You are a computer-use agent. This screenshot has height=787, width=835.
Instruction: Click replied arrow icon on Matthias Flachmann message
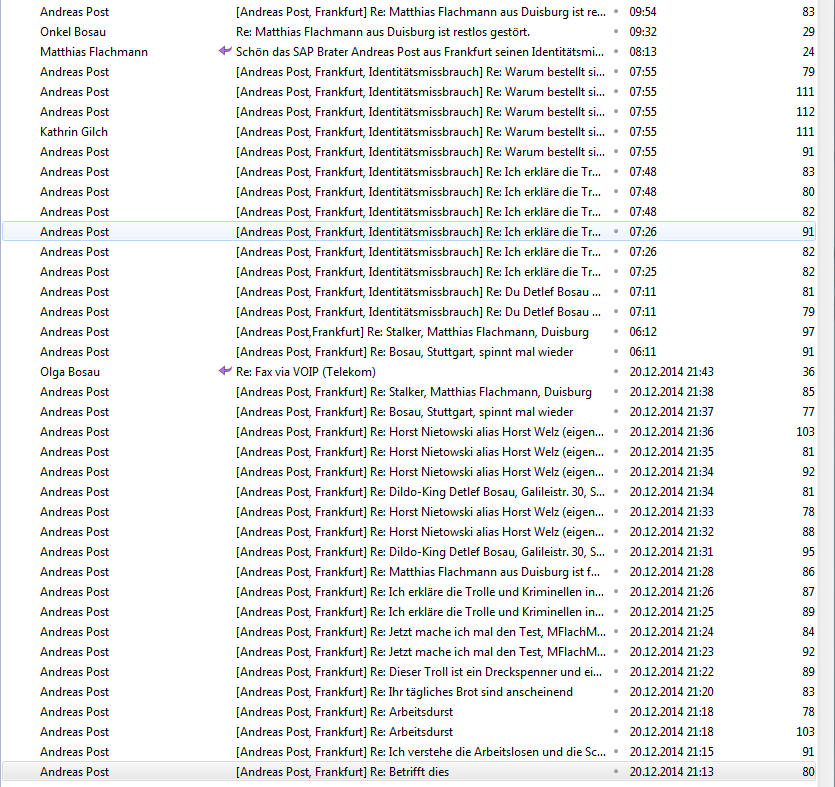[225, 51]
